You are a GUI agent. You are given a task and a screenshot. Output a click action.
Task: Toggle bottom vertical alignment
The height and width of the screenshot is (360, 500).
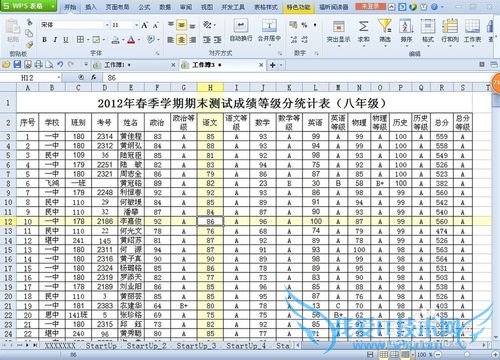point(193,26)
